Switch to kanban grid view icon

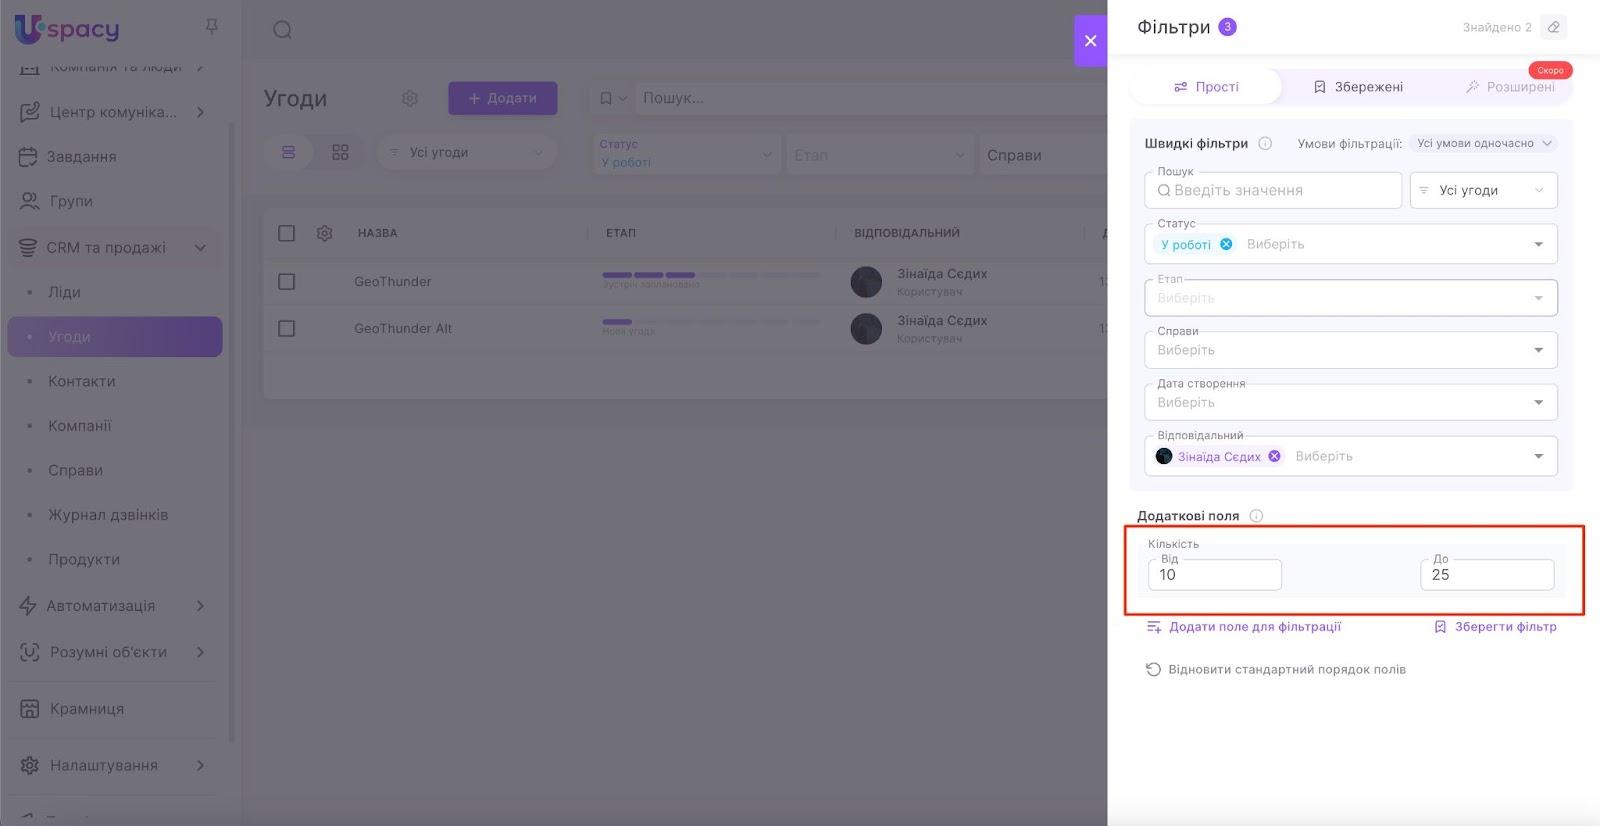[340, 152]
